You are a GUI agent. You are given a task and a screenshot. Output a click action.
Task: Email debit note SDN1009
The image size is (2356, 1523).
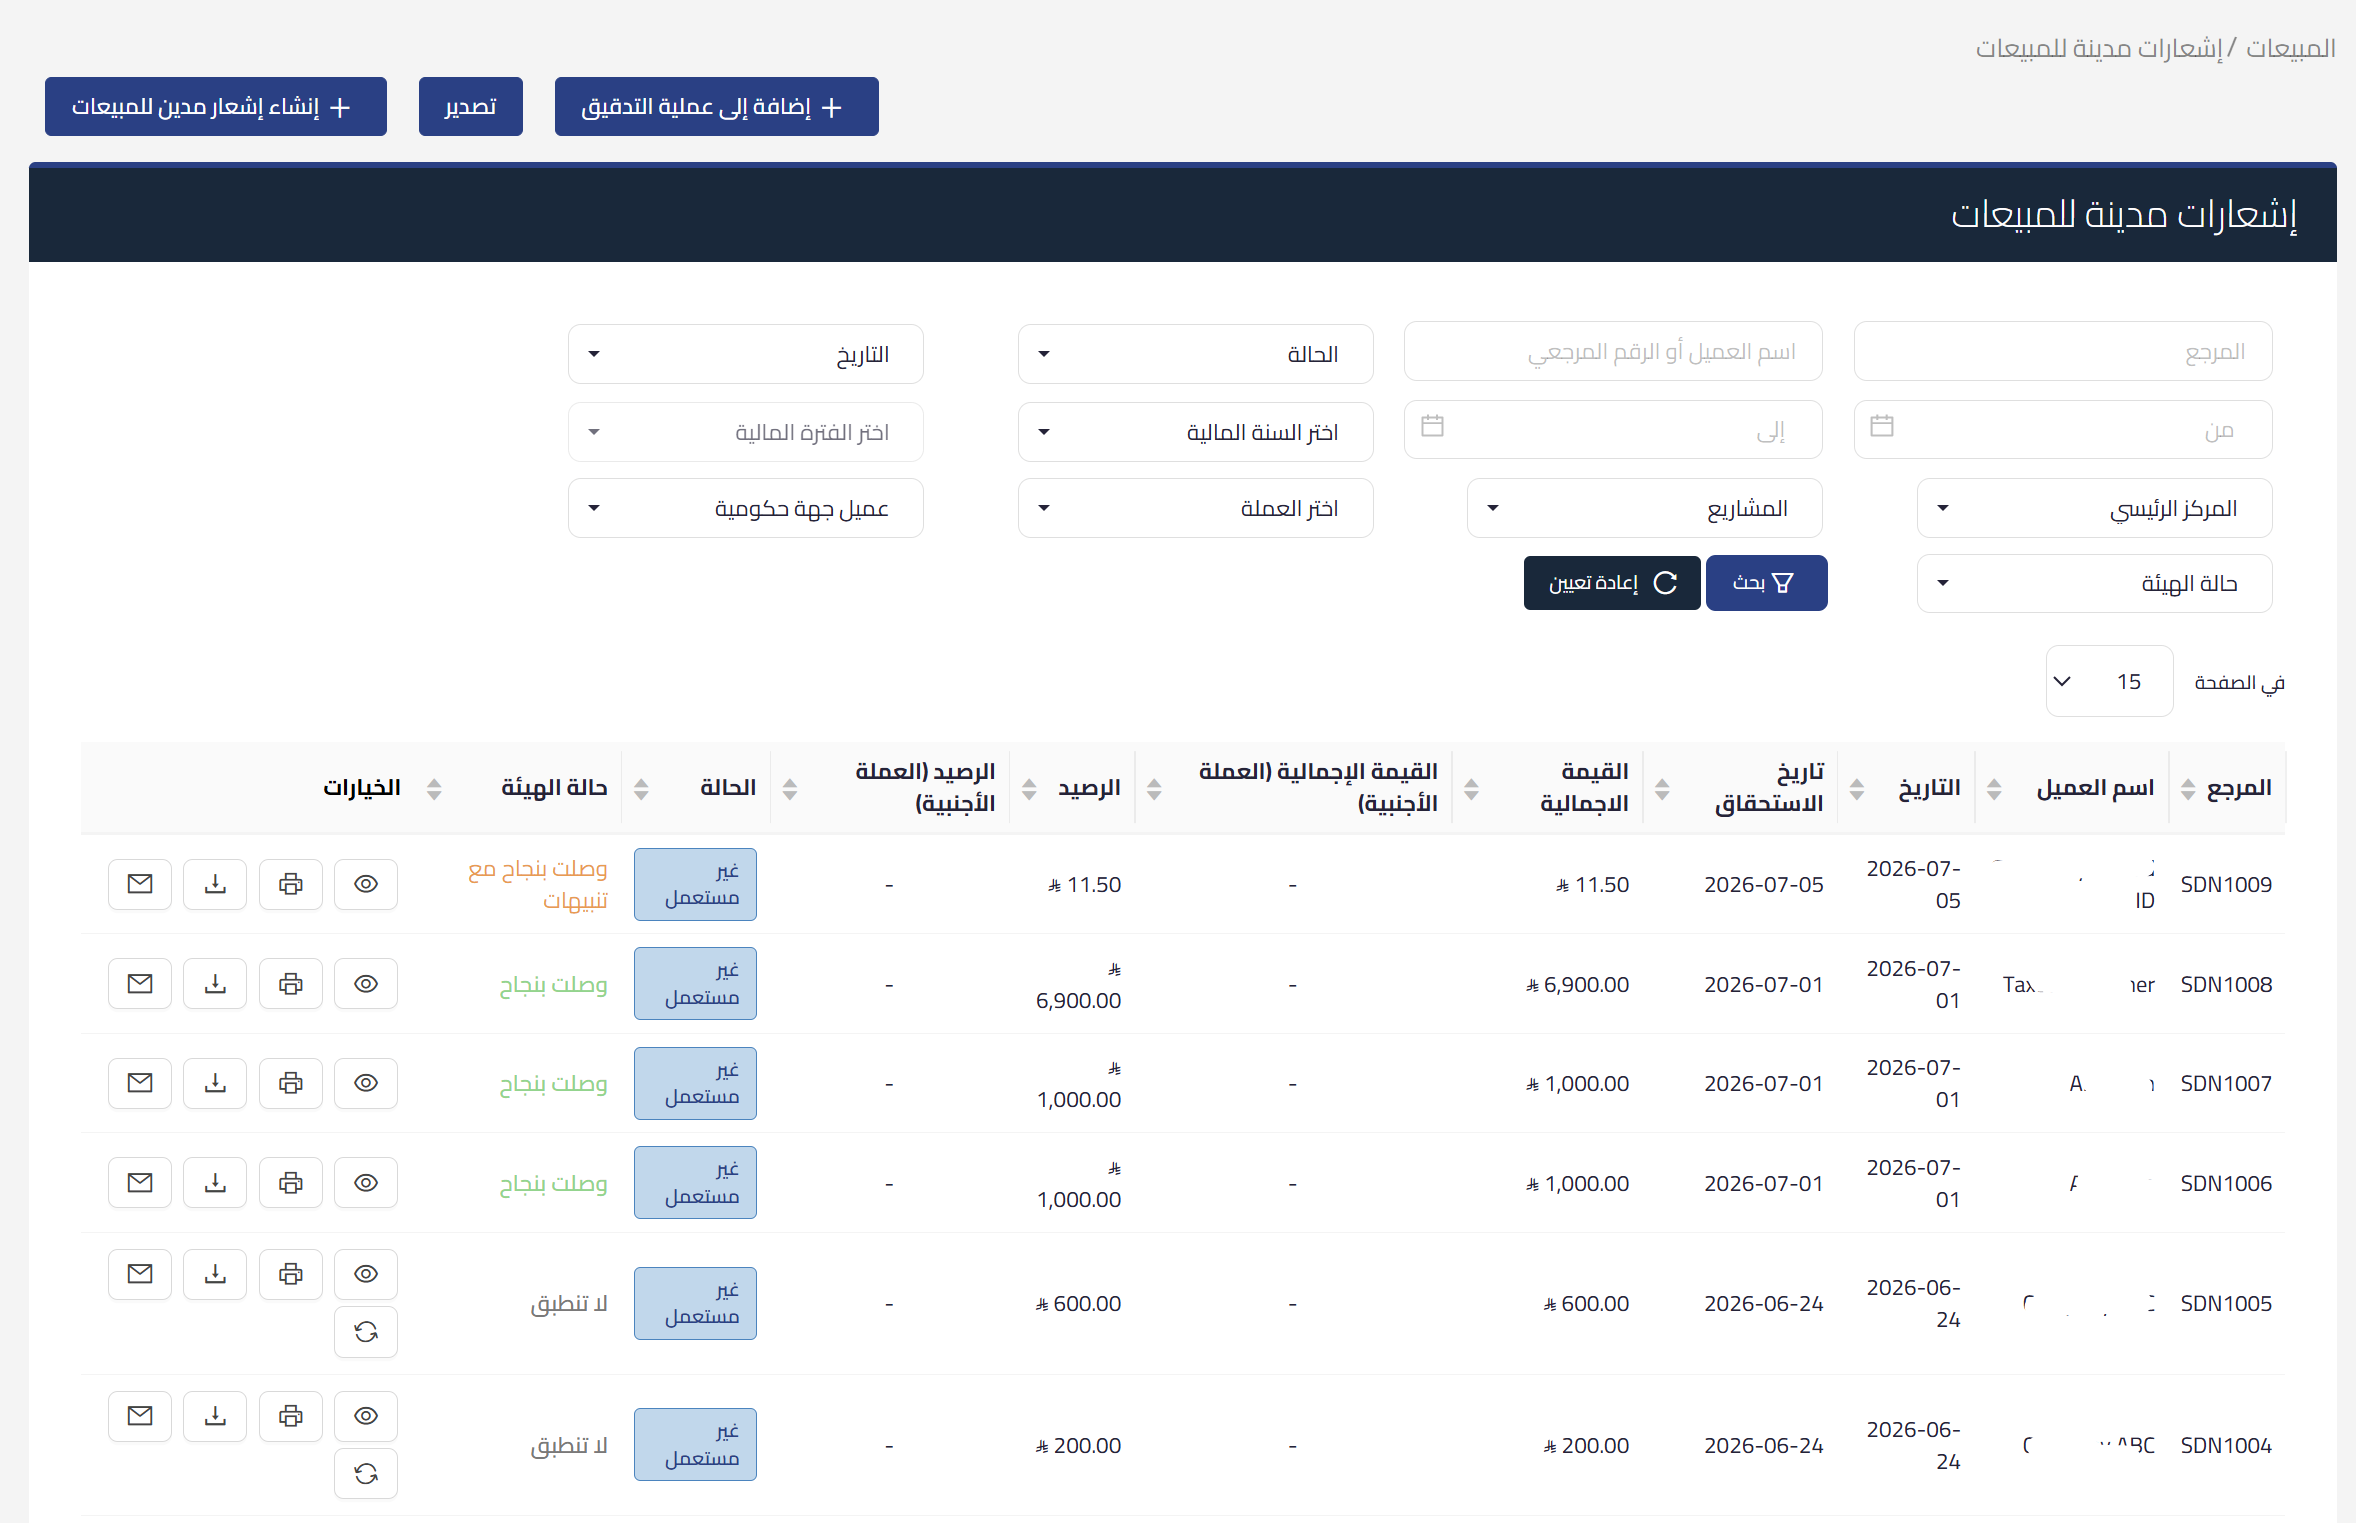tap(140, 884)
